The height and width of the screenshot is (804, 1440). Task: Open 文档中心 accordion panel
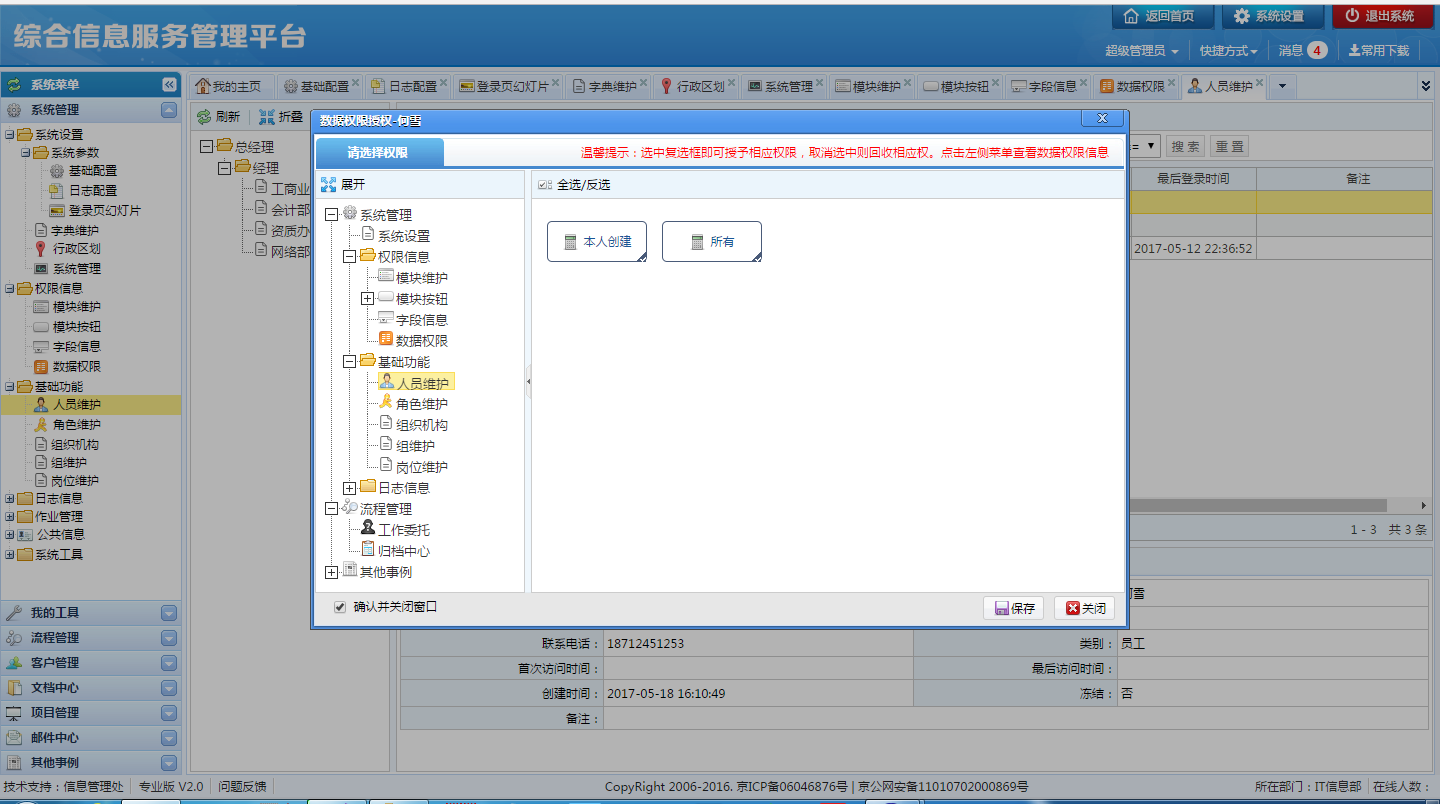pyautogui.click(x=91, y=688)
